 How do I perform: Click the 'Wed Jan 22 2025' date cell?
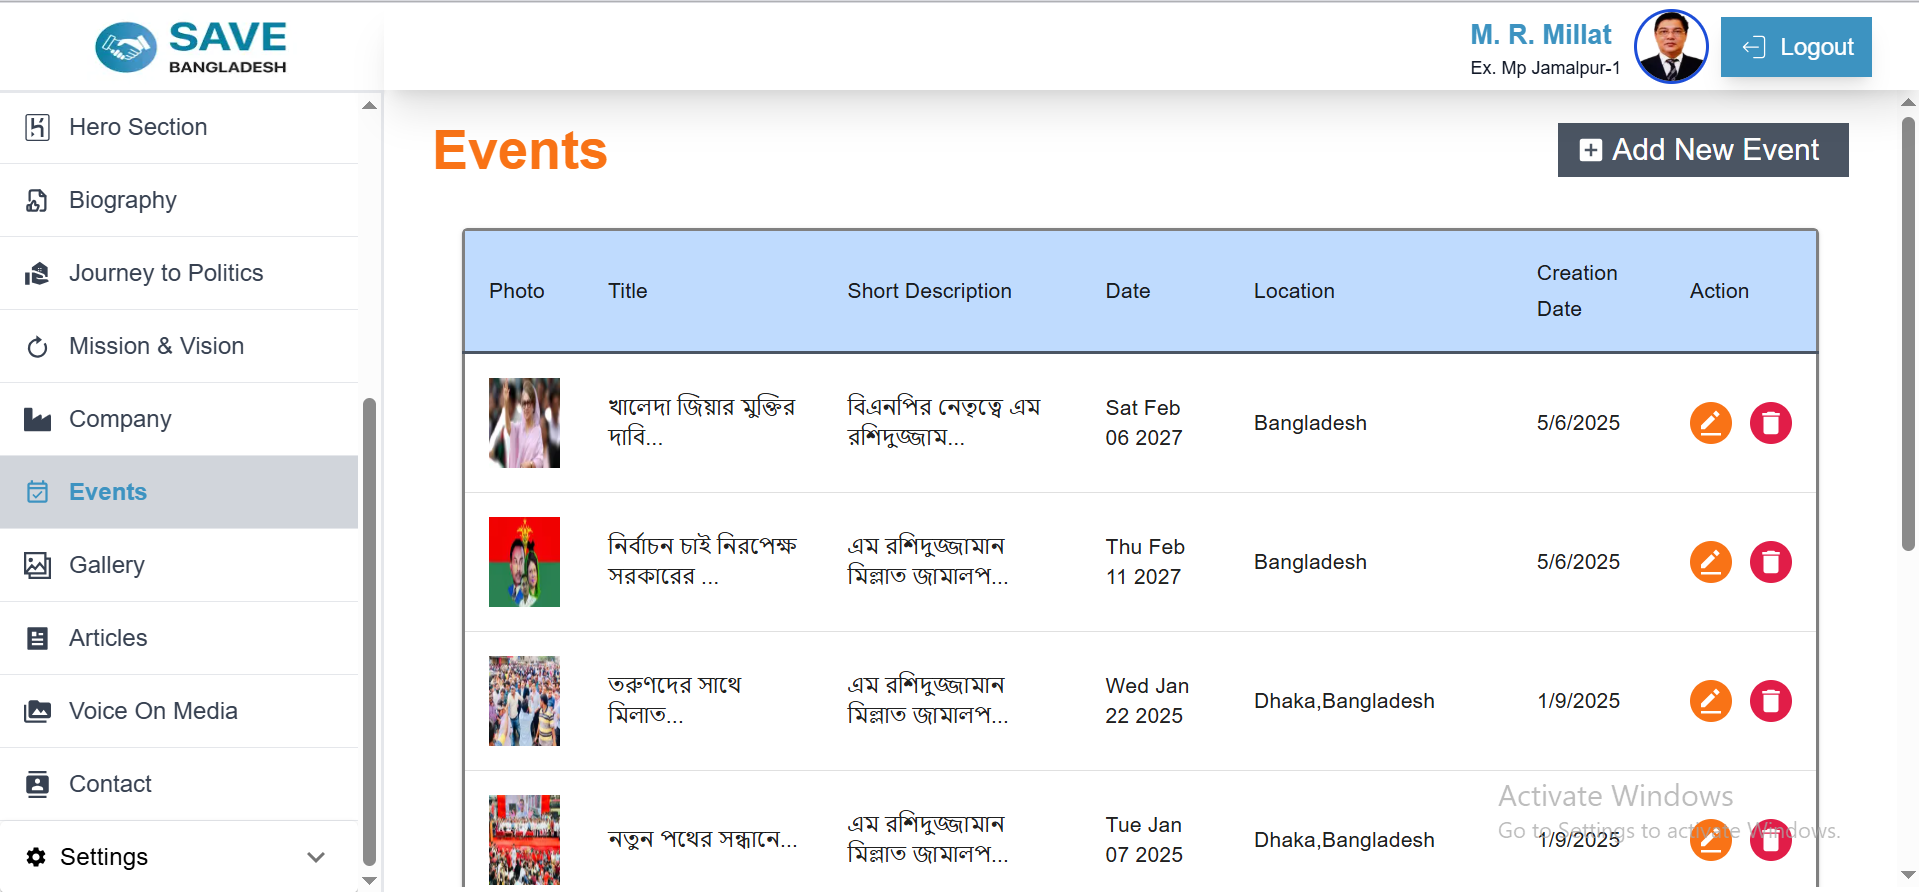(1146, 701)
